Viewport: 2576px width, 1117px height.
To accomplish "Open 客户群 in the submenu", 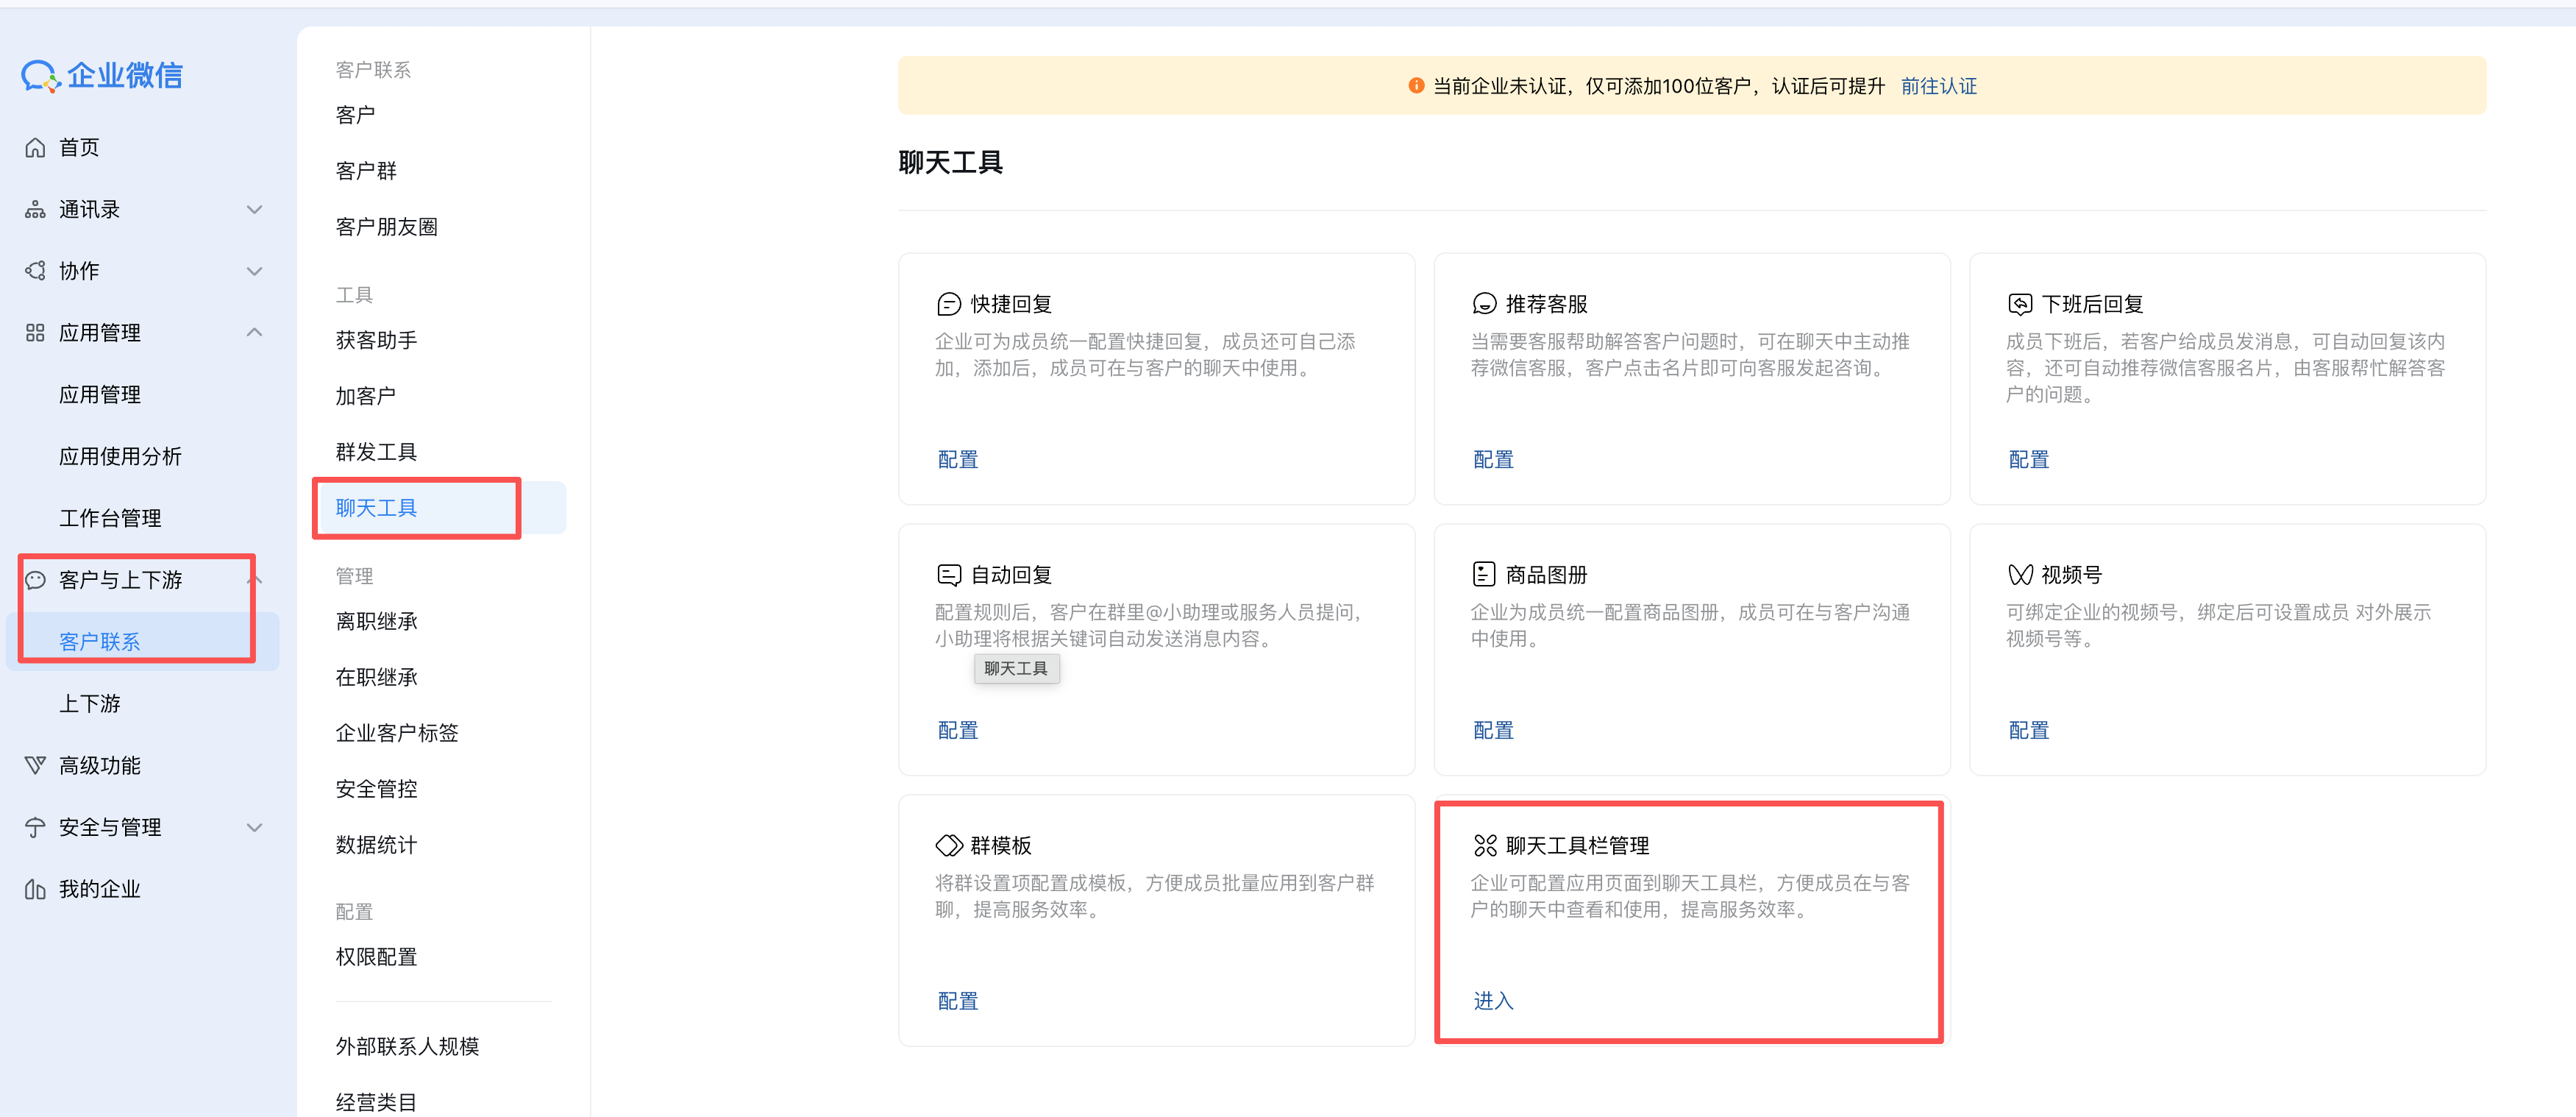I will coord(366,171).
